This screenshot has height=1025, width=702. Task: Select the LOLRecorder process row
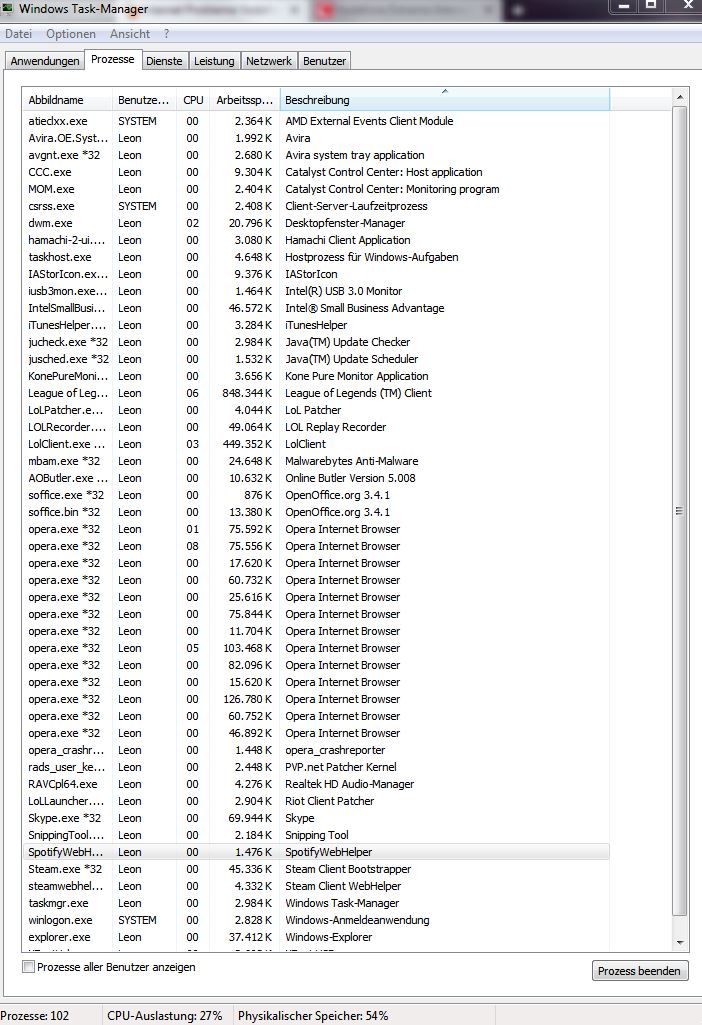316,427
